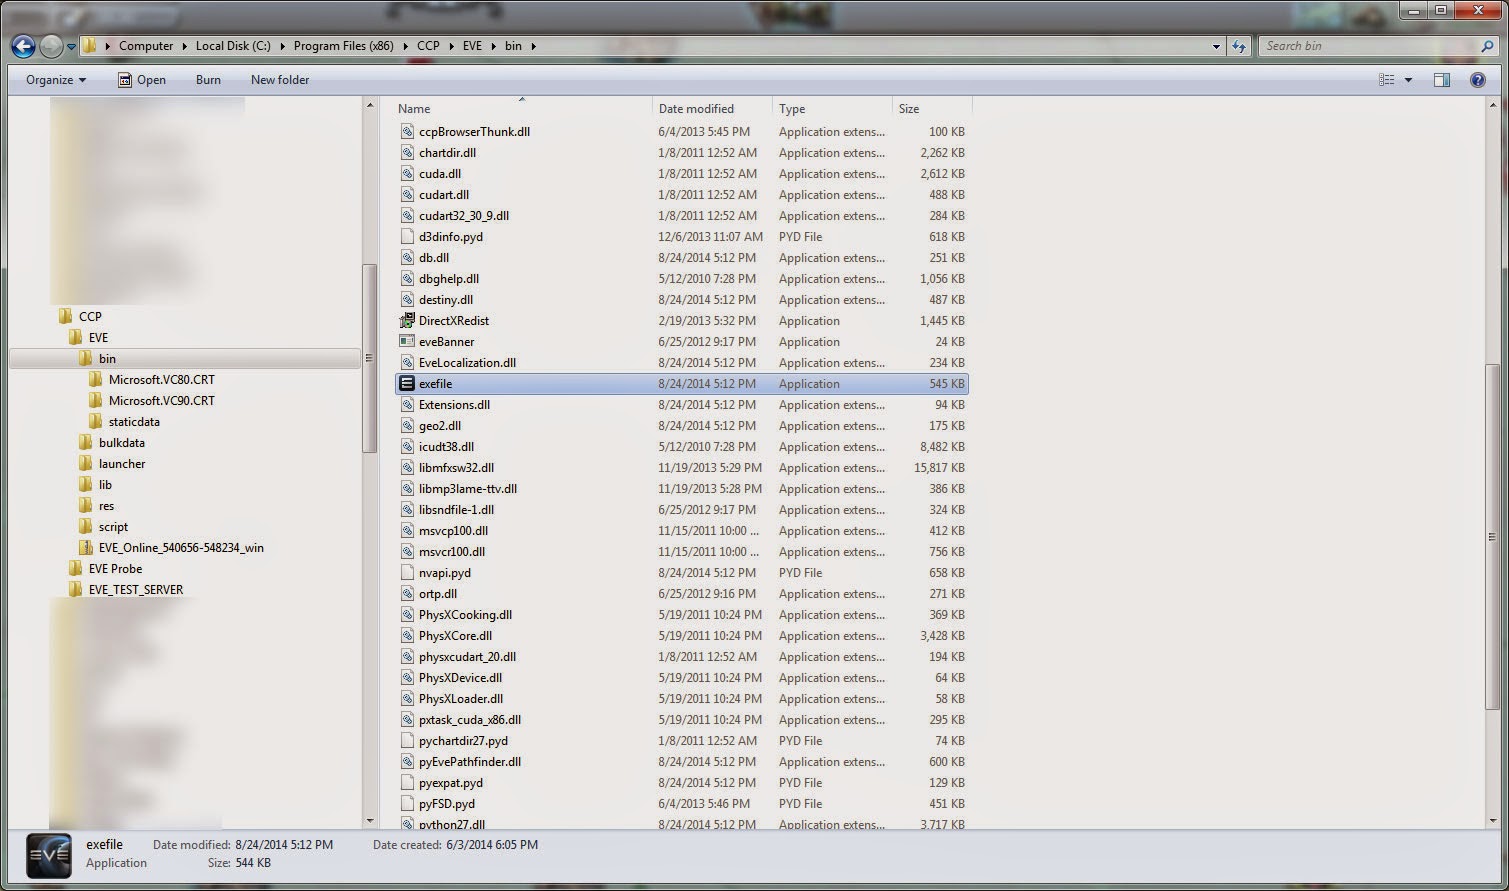This screenshot has height=891, width=1509.
Task: Click the Back navigation arrow button
Action: (x=23, y=46)
